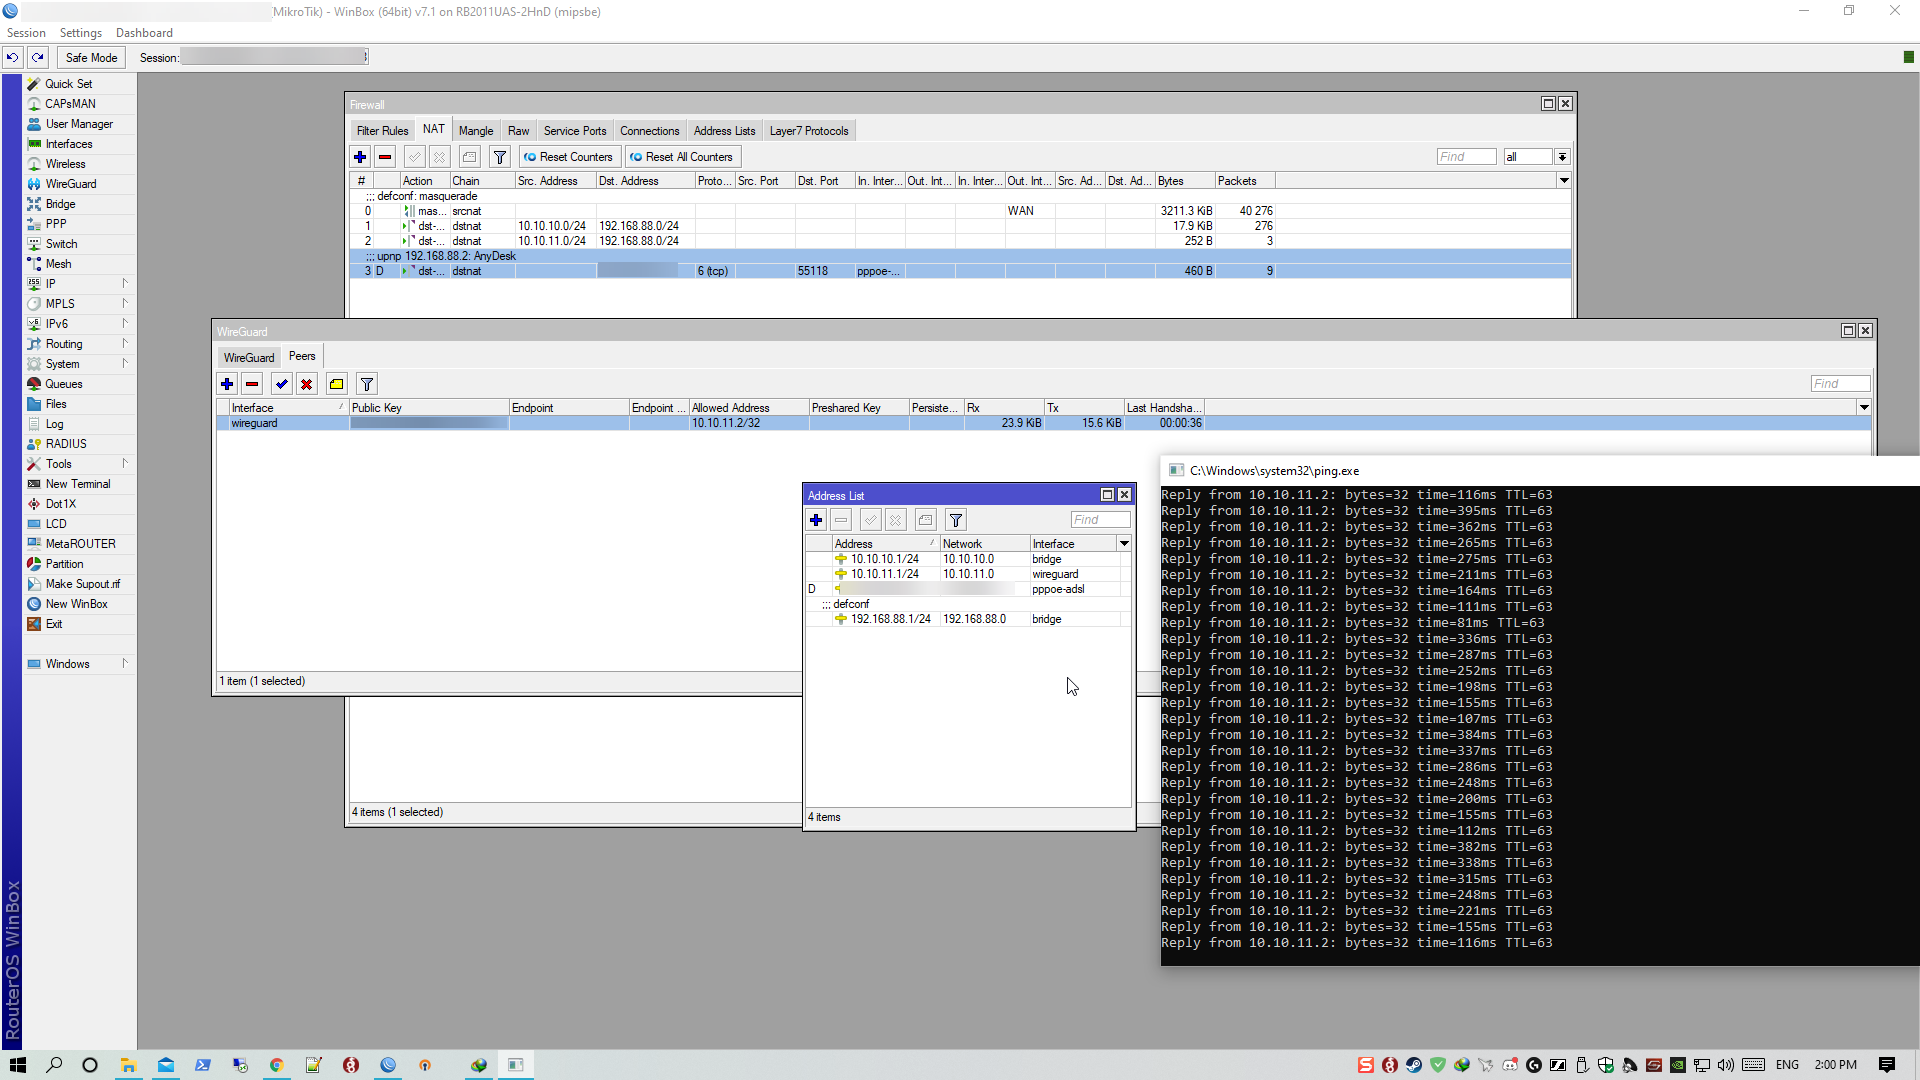Disable selected WireGuard peer red cross

coord(307,384)
